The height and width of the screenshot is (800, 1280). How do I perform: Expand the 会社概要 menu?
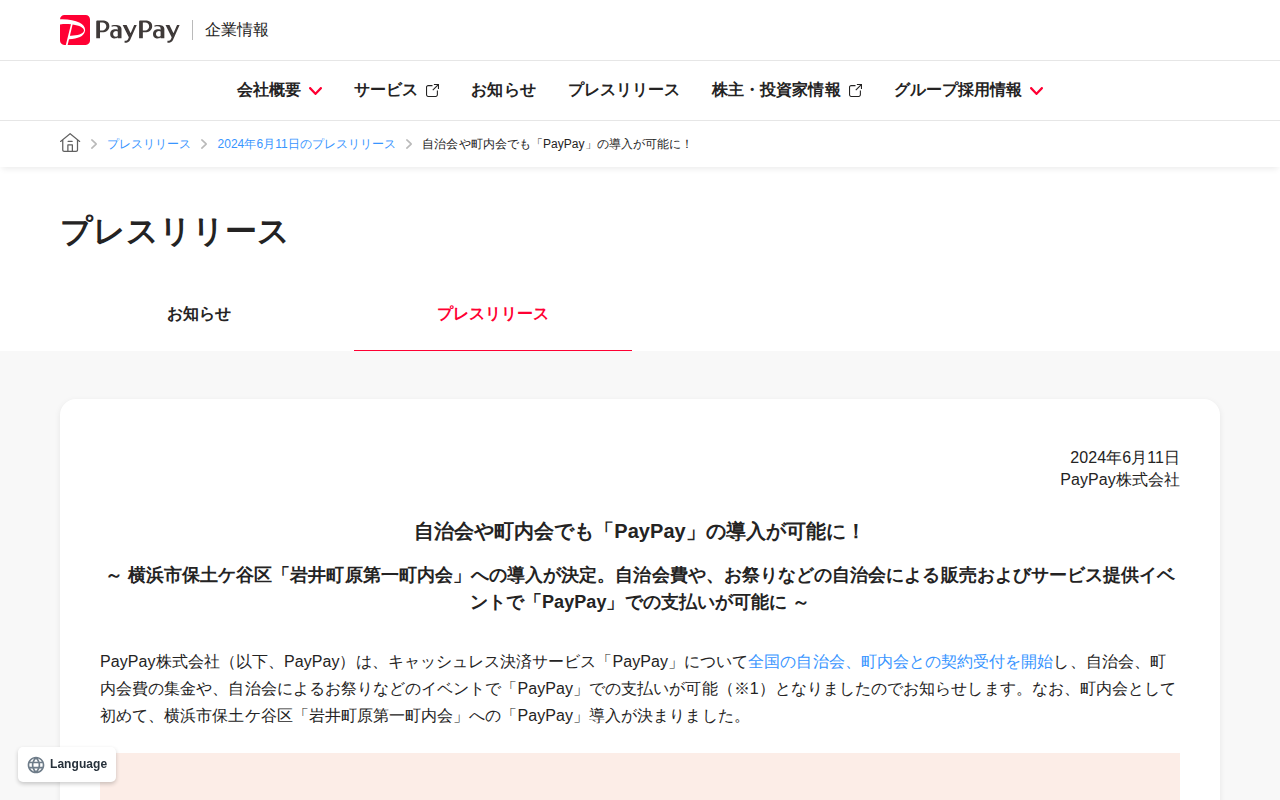coord(279,90)
